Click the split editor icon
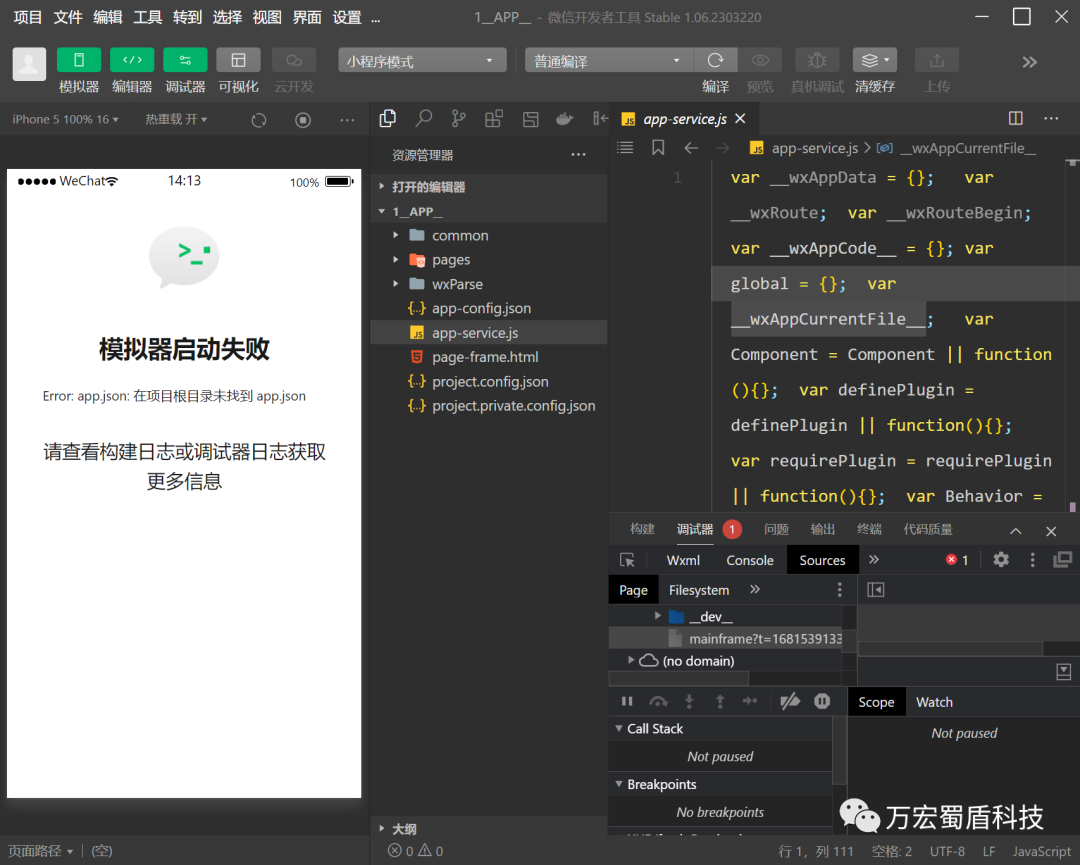 (1015, 118)
